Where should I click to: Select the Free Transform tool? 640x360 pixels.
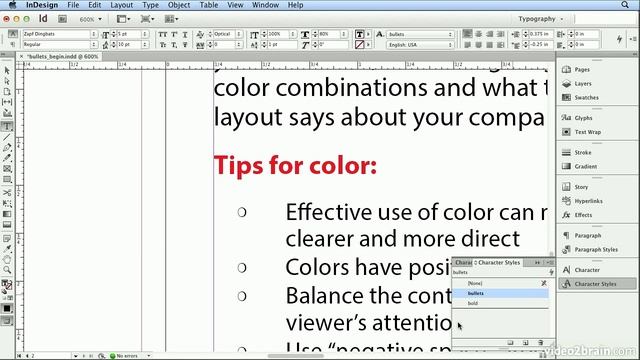7,203
